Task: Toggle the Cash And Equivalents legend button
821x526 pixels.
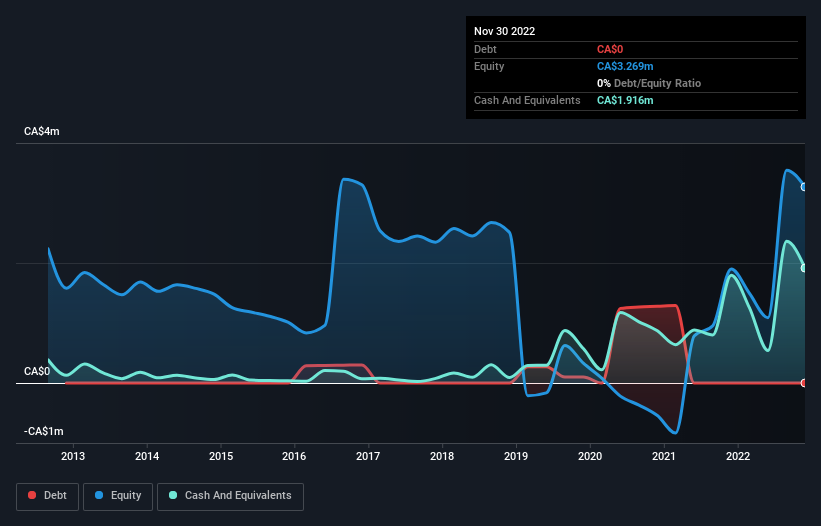Action: coord(230,496)
